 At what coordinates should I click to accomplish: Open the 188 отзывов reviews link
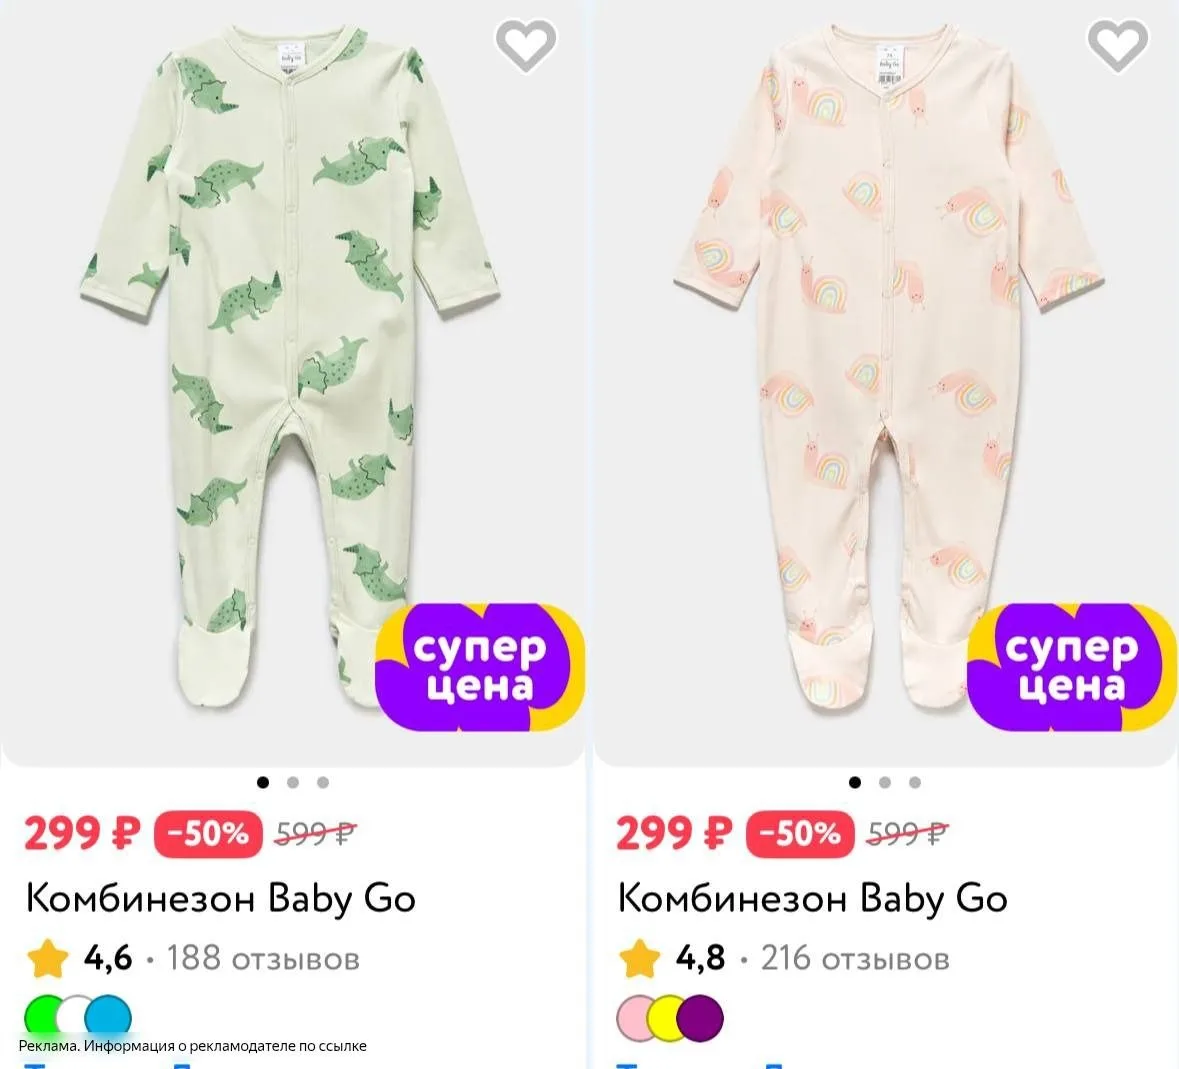point(263,958)
